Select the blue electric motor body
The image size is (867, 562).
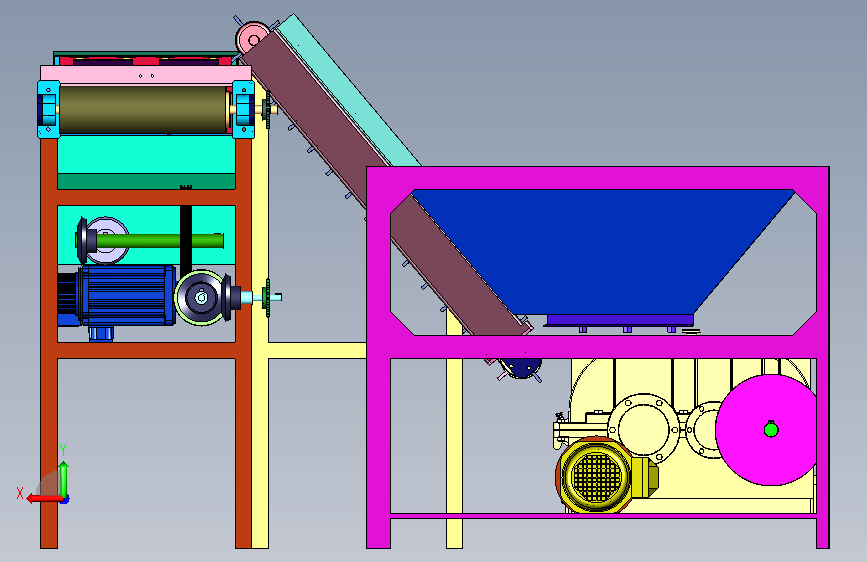[126, 295]
